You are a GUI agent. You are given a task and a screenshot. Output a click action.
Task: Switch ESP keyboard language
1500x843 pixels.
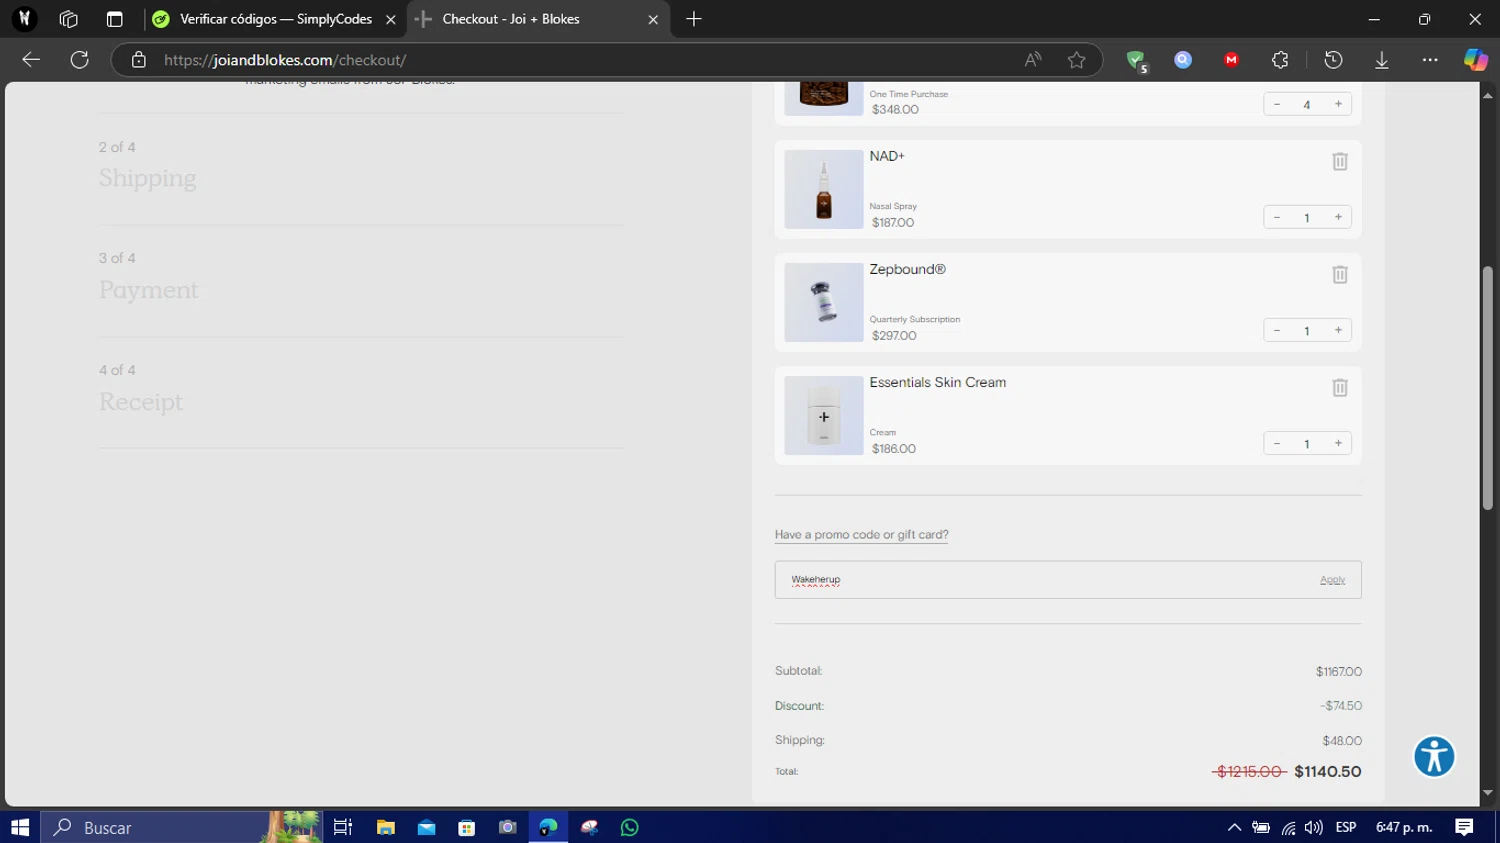tap(1346, 827)
